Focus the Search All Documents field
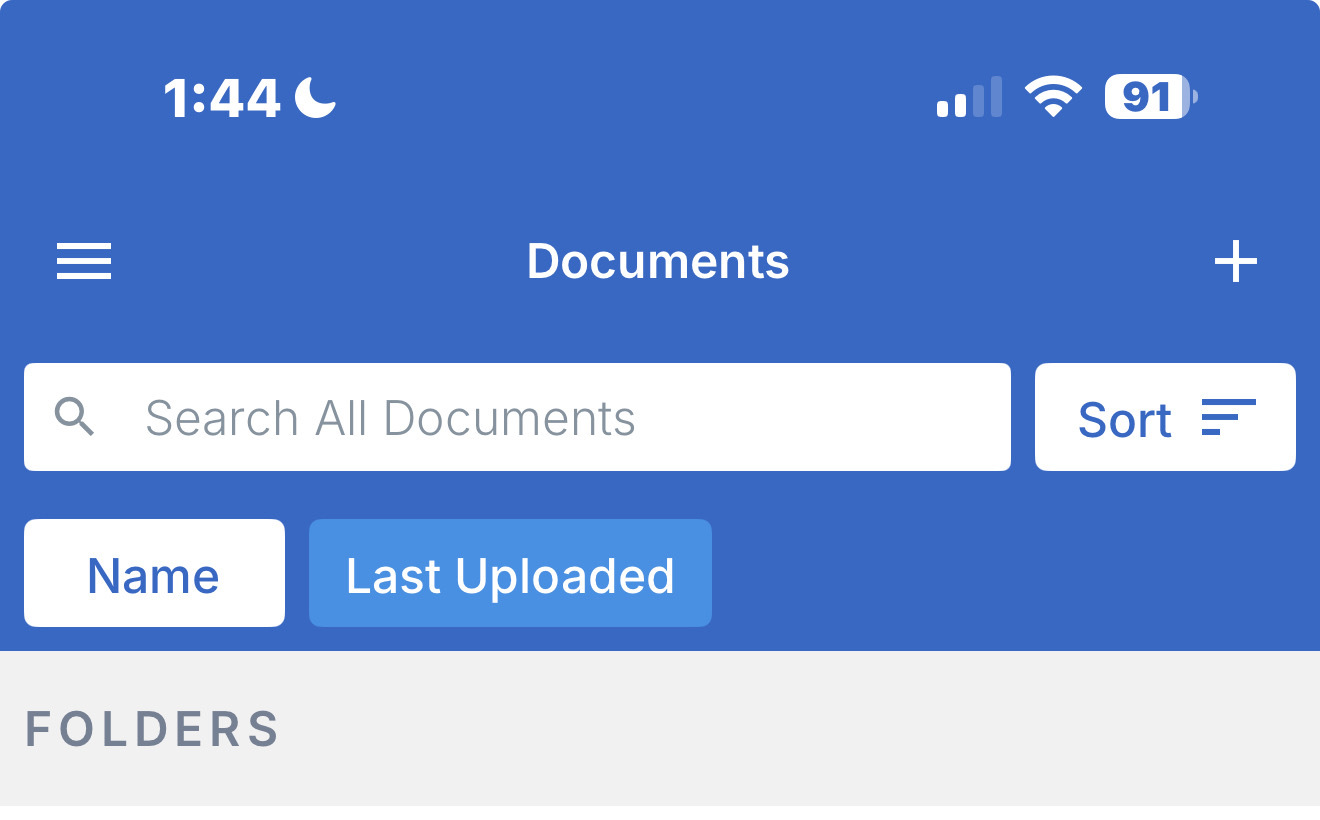 pos(517,417)
